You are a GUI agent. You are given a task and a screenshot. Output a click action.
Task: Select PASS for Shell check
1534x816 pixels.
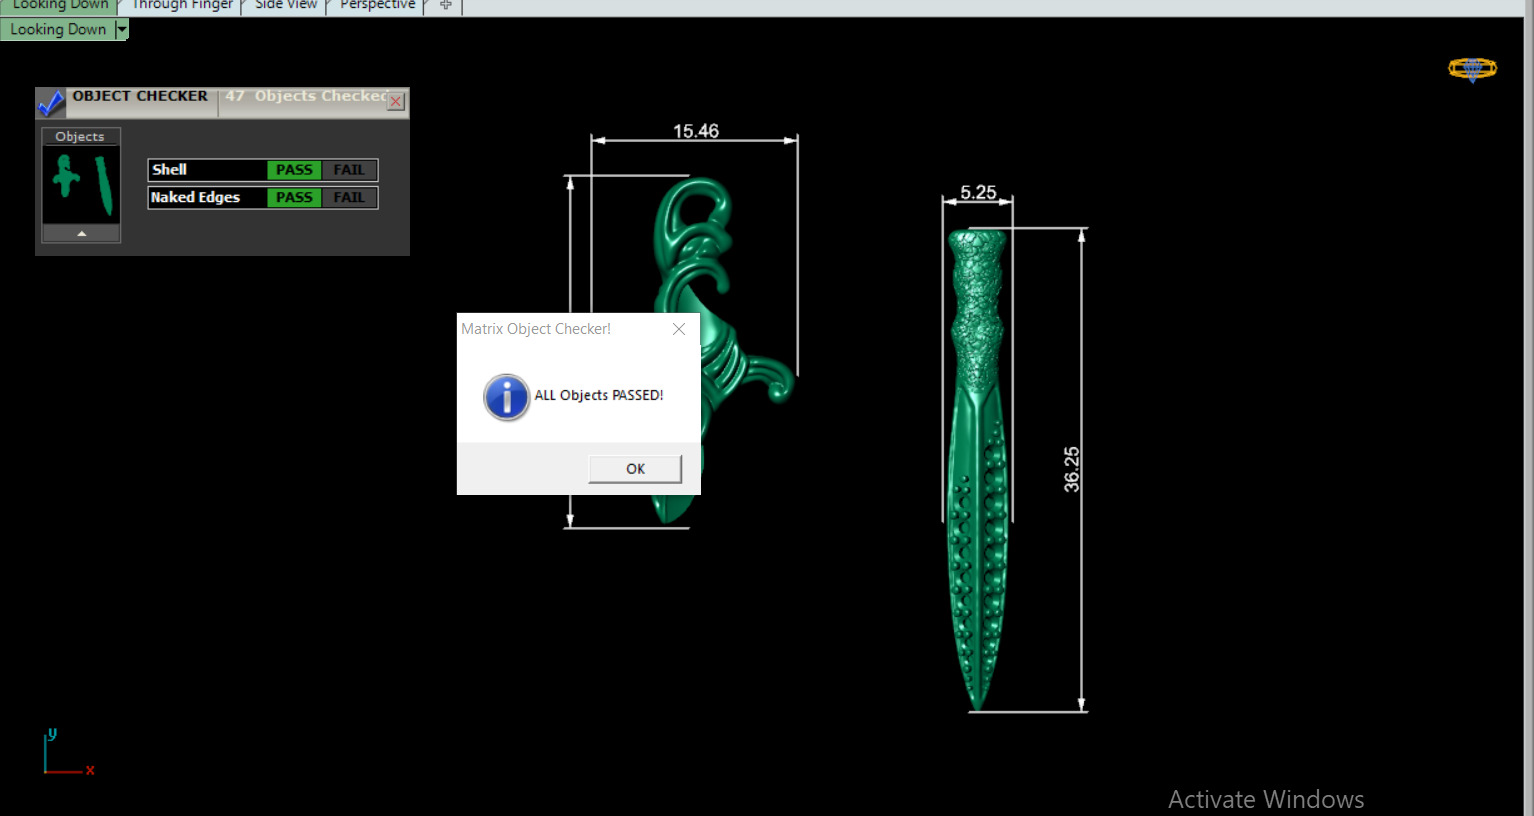[294, 170]
